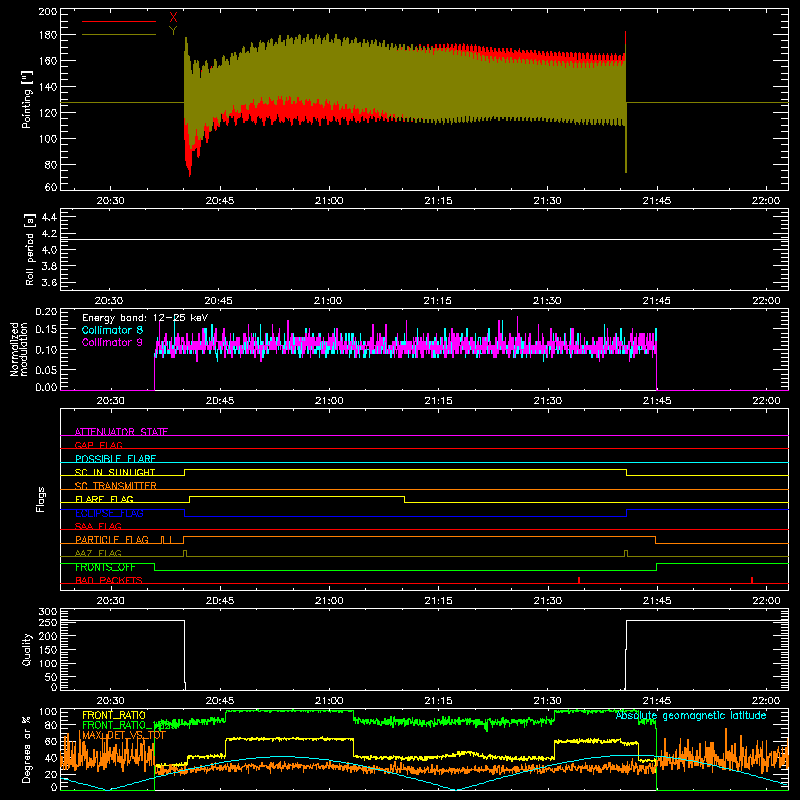The width and height of the screenshot is (800, 800).
Task: Click the 4.4 value on Roll period axis
Action: coord(49,217)
